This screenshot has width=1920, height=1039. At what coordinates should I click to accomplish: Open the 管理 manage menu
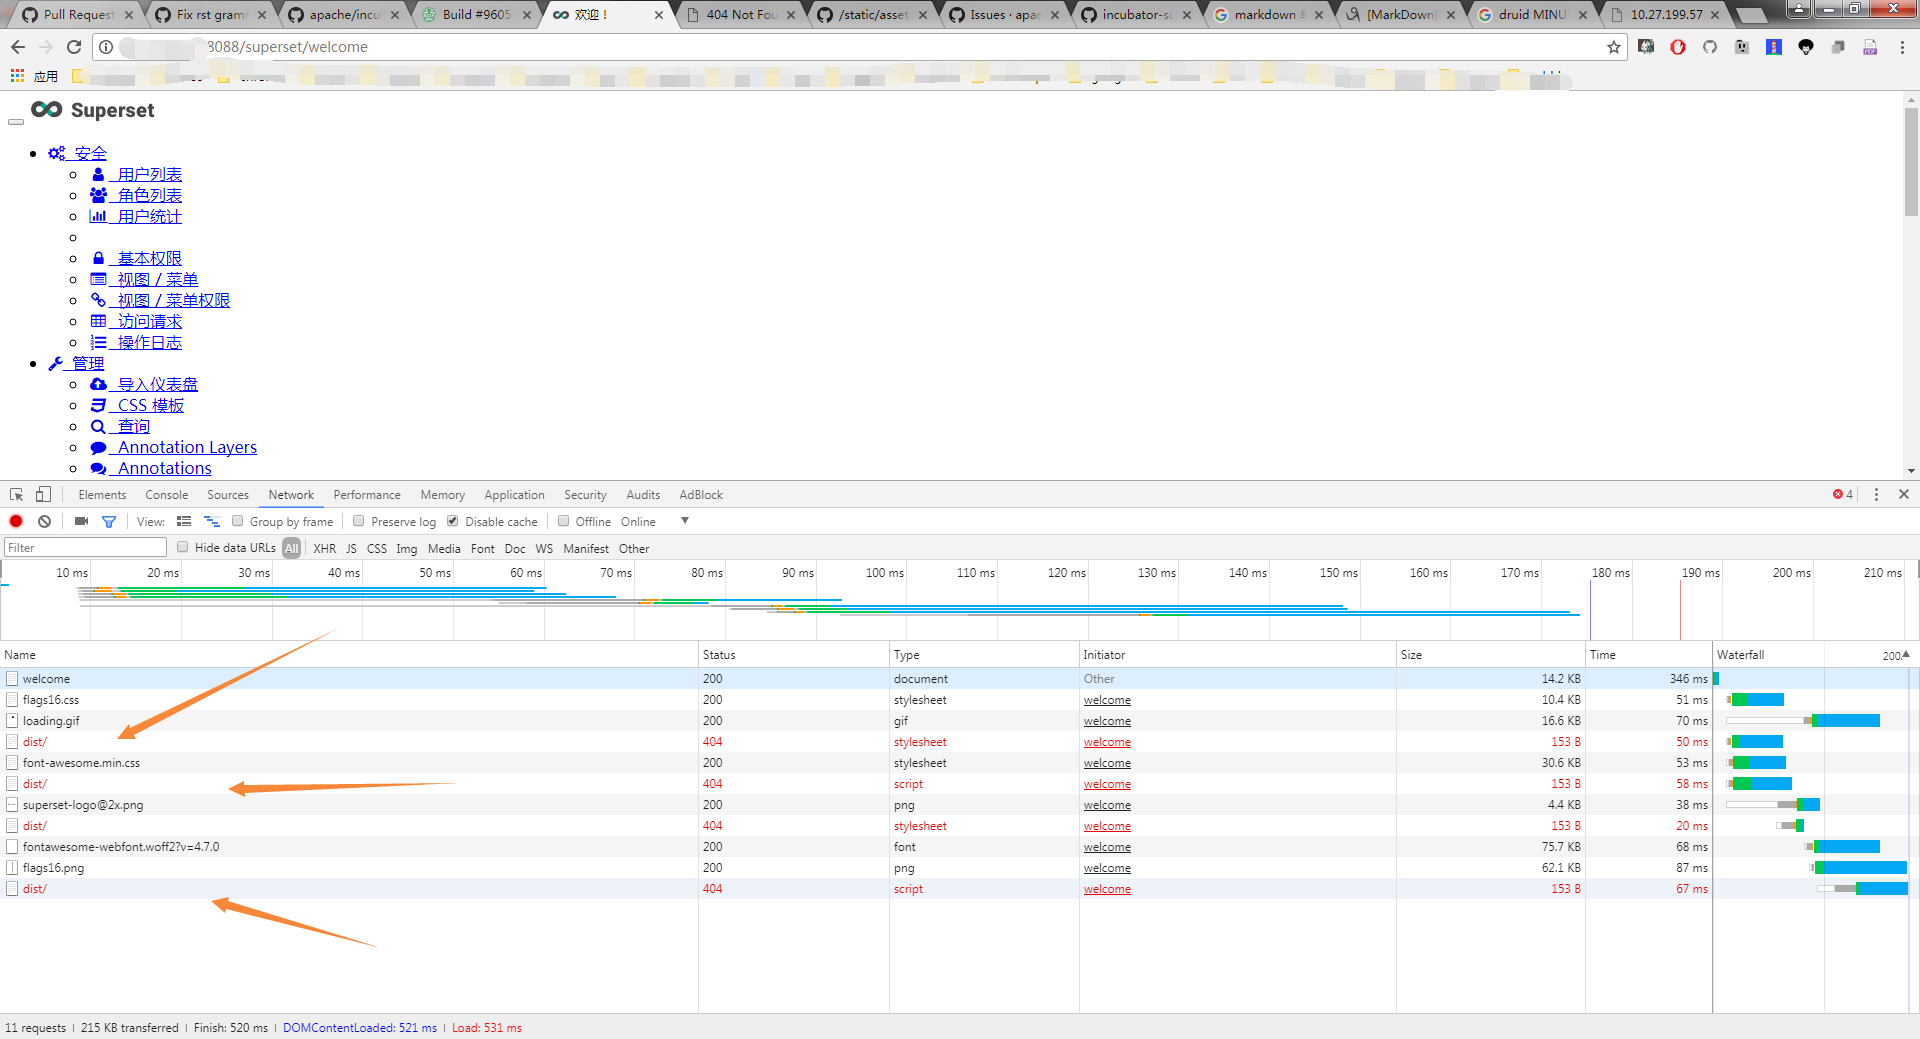76,363
